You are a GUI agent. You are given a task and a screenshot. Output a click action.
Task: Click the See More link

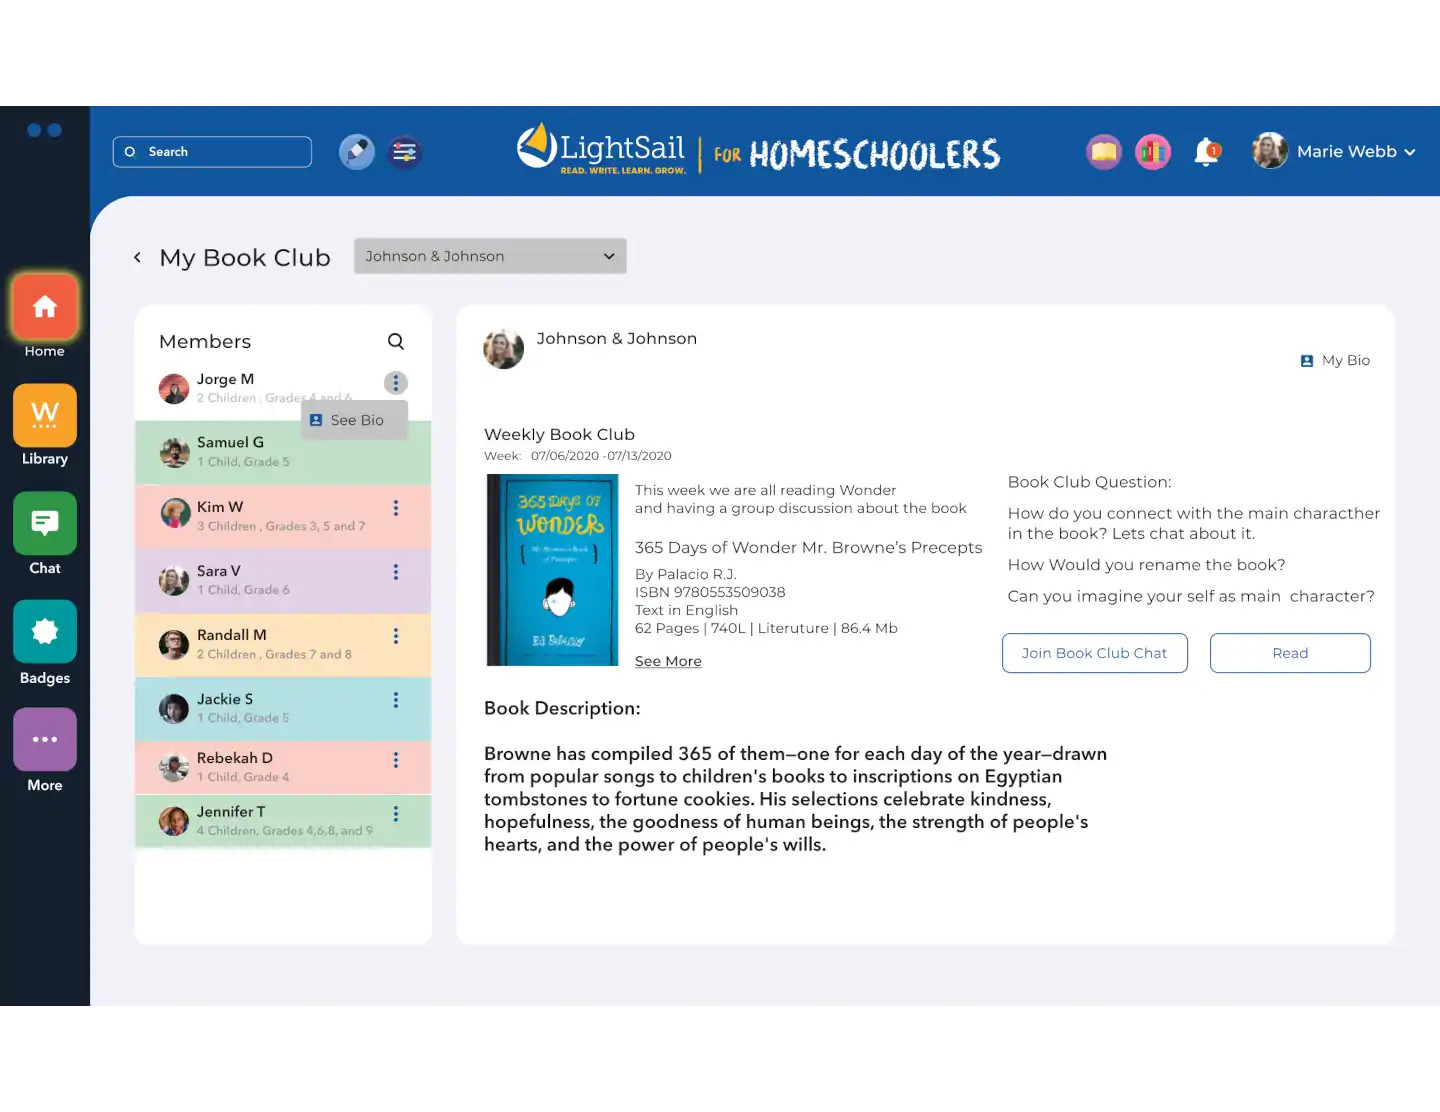[668, 661]
